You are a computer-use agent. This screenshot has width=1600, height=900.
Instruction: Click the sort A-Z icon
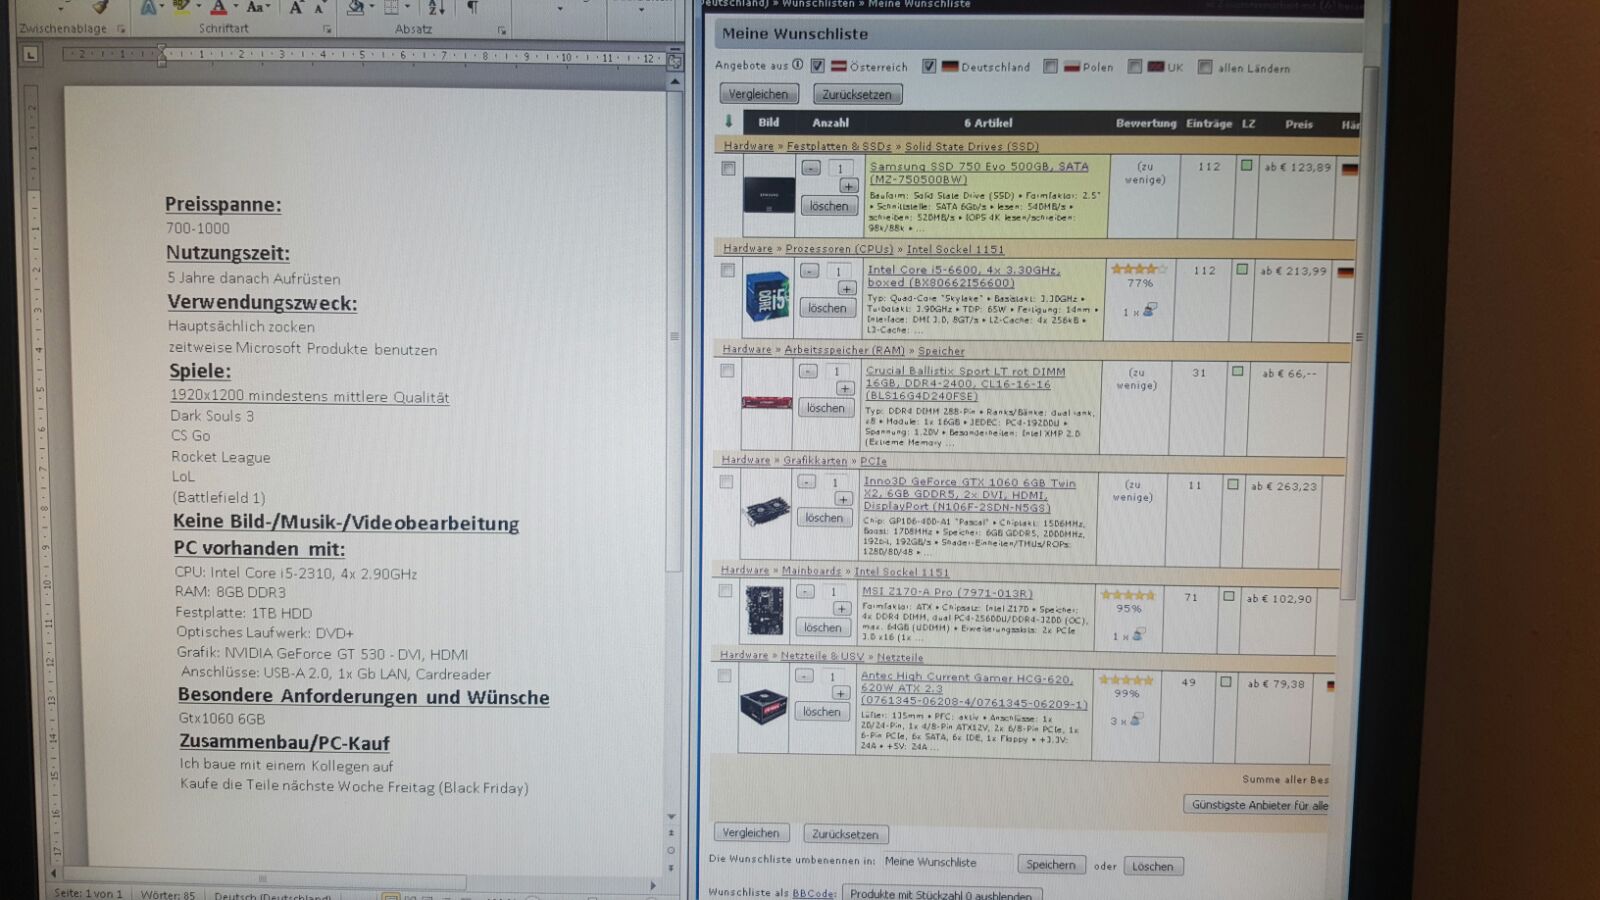(x=437, y=8)
